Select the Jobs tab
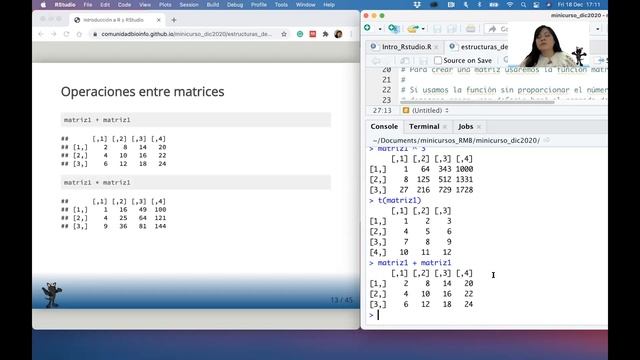The height and width of the screenshot is (360, 640). pos(466,127)
